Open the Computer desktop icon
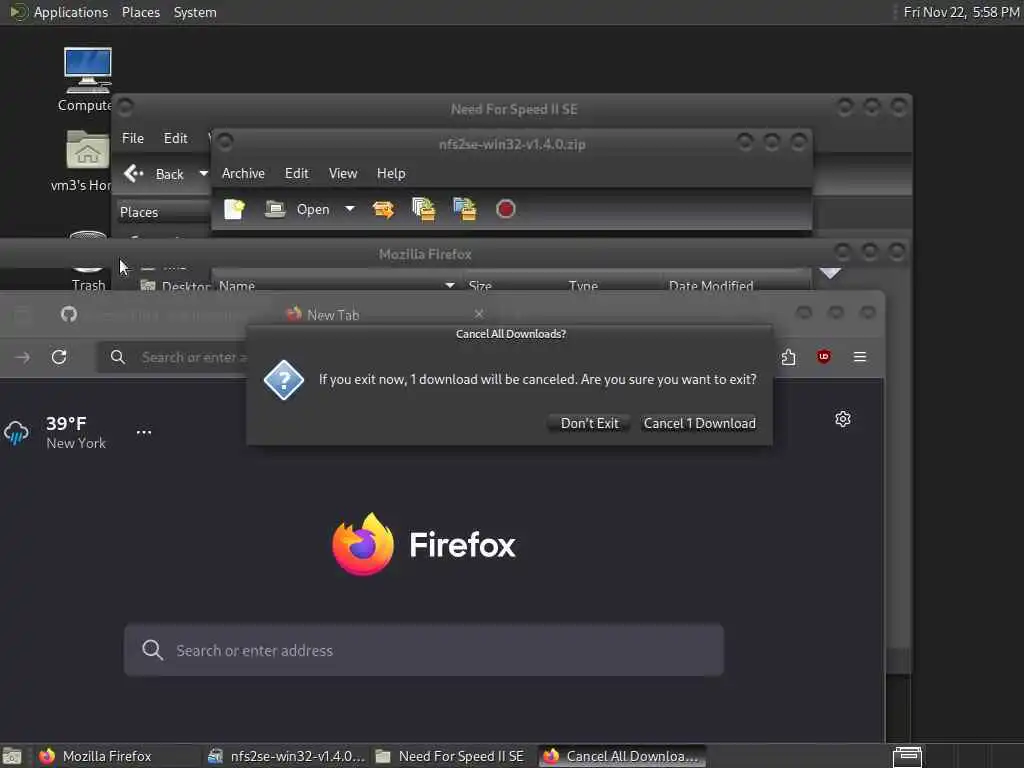The image size is (1024, 768). click(x=87, y=78)
